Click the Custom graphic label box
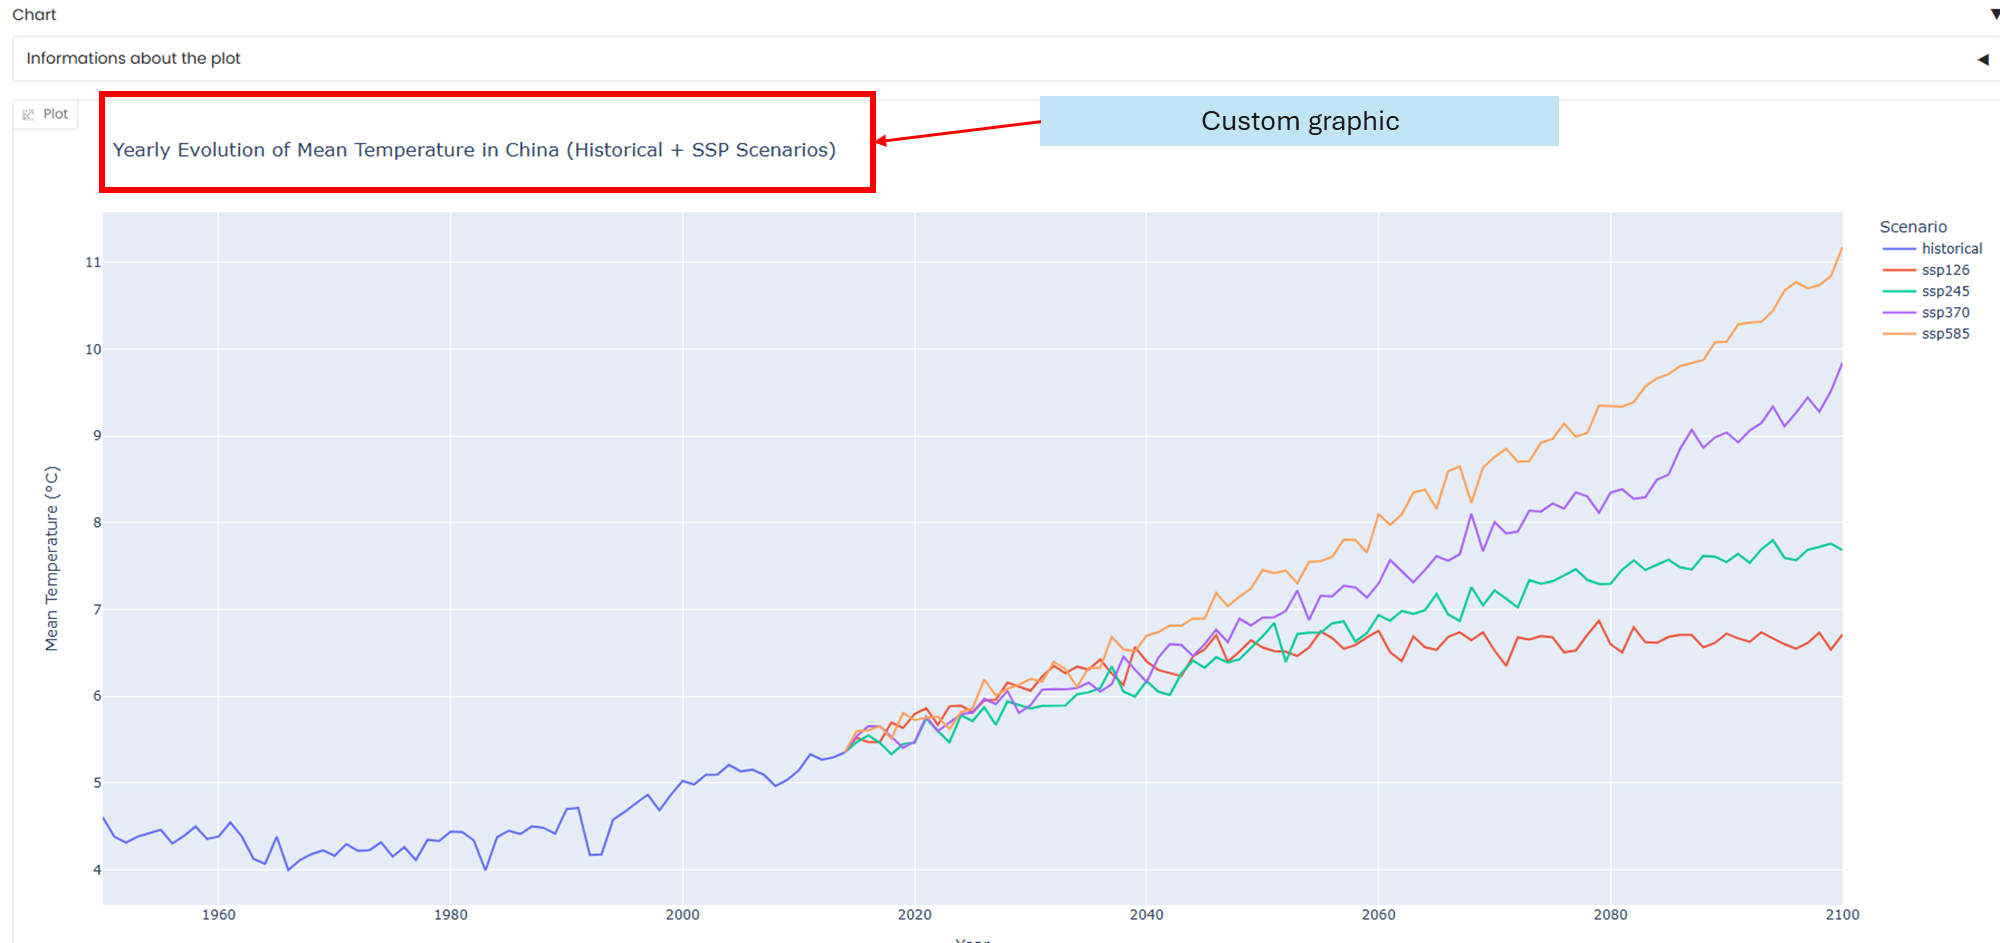 [x=1299, y=121]
